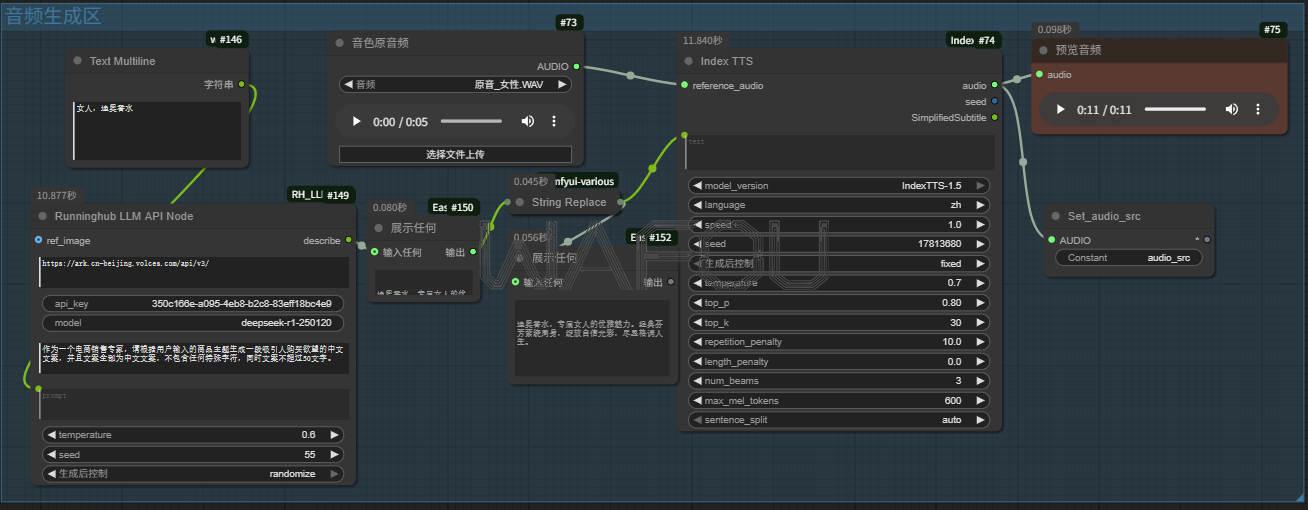Collapse Runninghub LLM API Node via title dot

[x=43, y=216]
